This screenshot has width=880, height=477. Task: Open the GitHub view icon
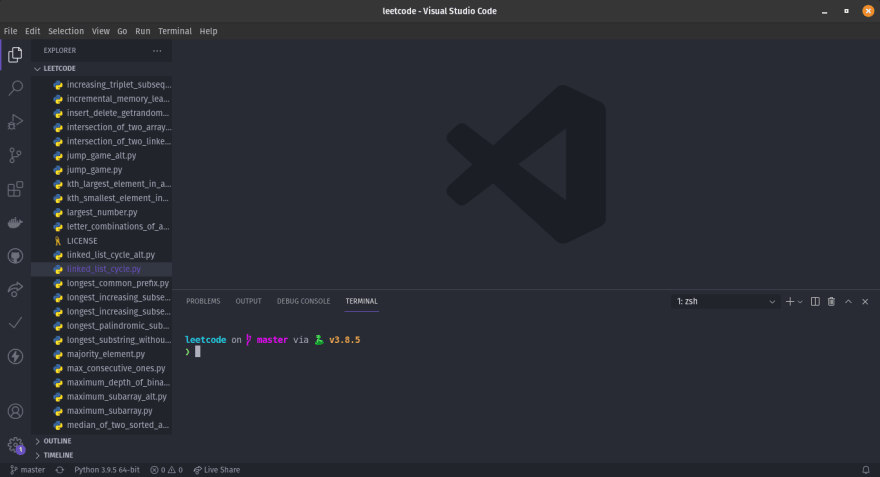point(15,256)
